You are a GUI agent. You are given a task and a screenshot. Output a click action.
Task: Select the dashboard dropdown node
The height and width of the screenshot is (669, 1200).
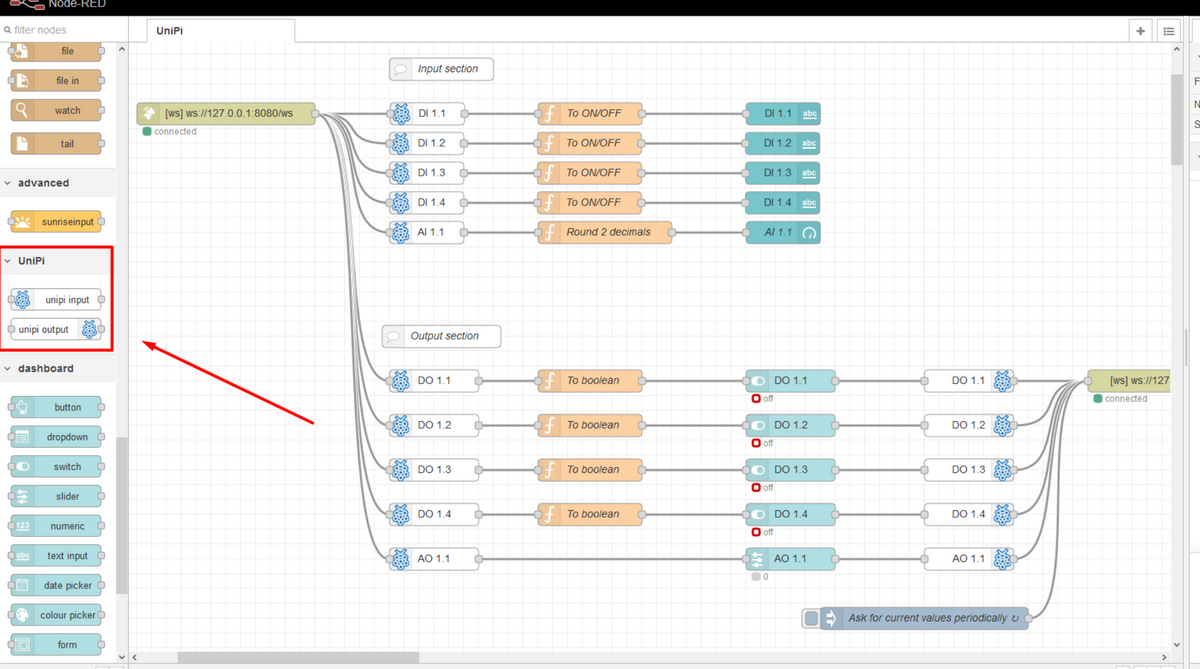click(56, 437)
